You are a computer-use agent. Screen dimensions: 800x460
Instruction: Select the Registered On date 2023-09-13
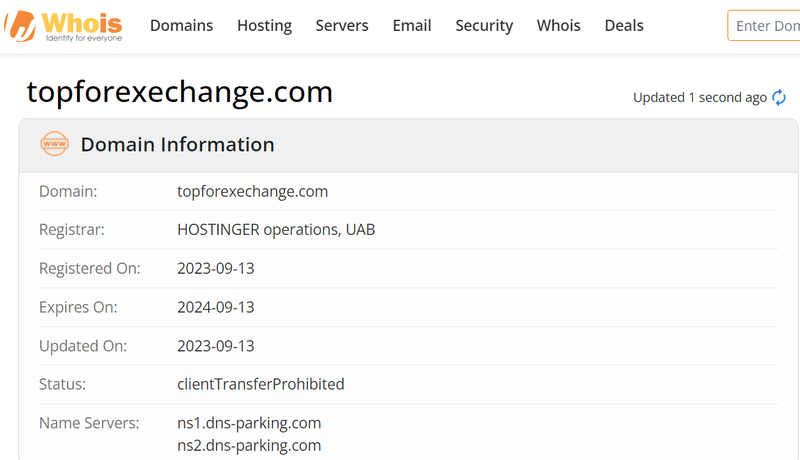pyautogui.click(x=216, y=268)
